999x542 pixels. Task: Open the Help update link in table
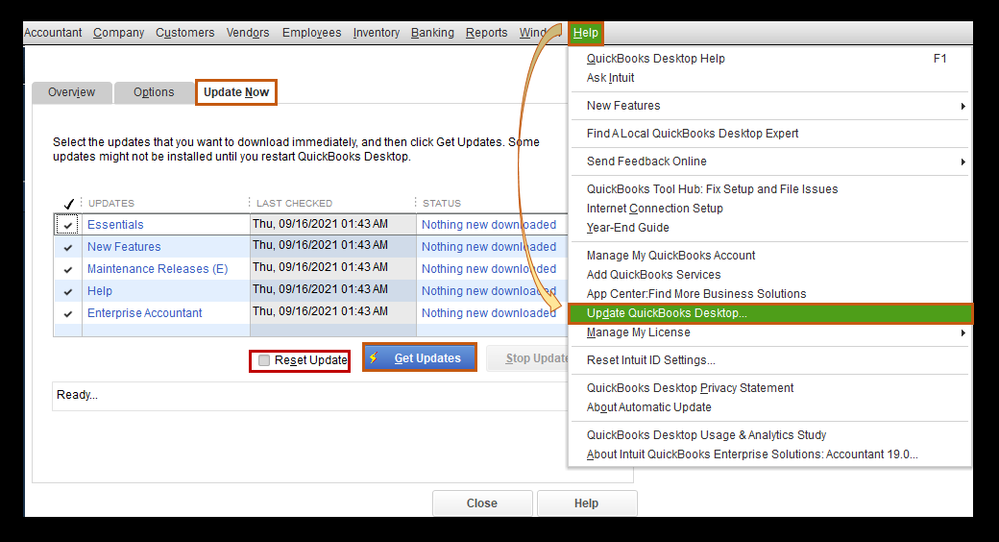[99, 291]
